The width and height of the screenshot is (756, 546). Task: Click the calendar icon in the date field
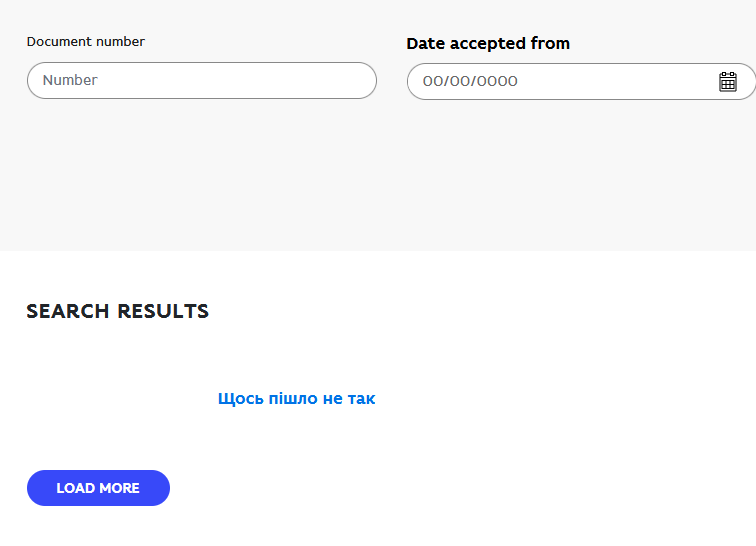pos(728,81)
